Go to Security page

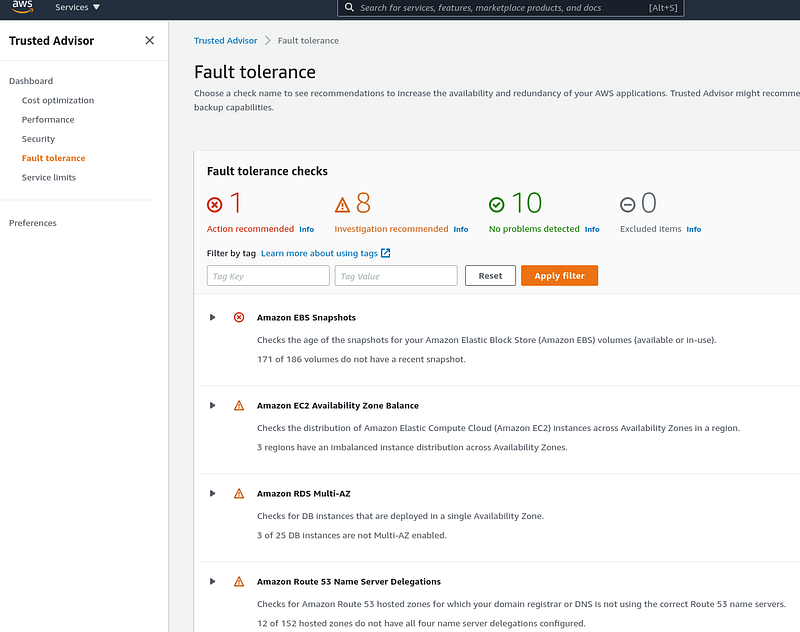tap(38, 139)
